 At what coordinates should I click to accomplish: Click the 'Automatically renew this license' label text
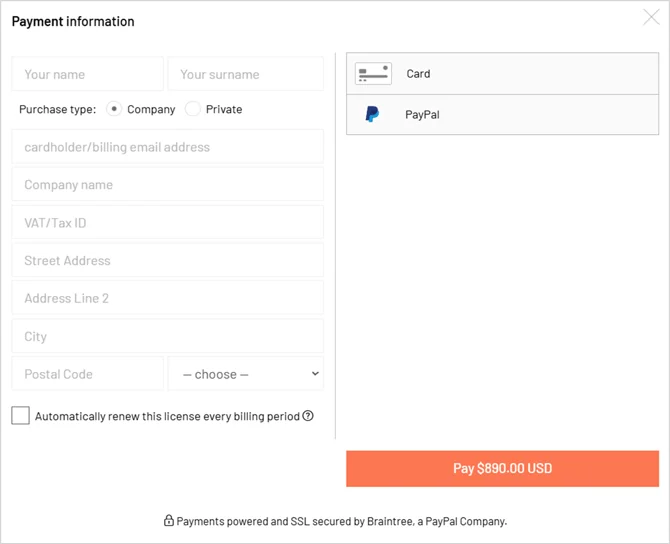pos(168,416)
